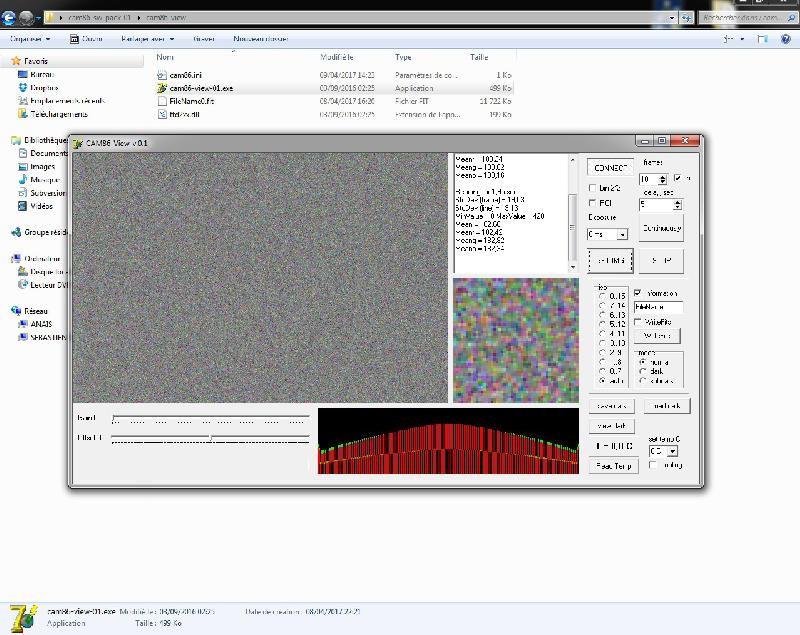Open the Groupe résidentiel icon
This screenshot has height=635, width=800.
tap(16, 232)
